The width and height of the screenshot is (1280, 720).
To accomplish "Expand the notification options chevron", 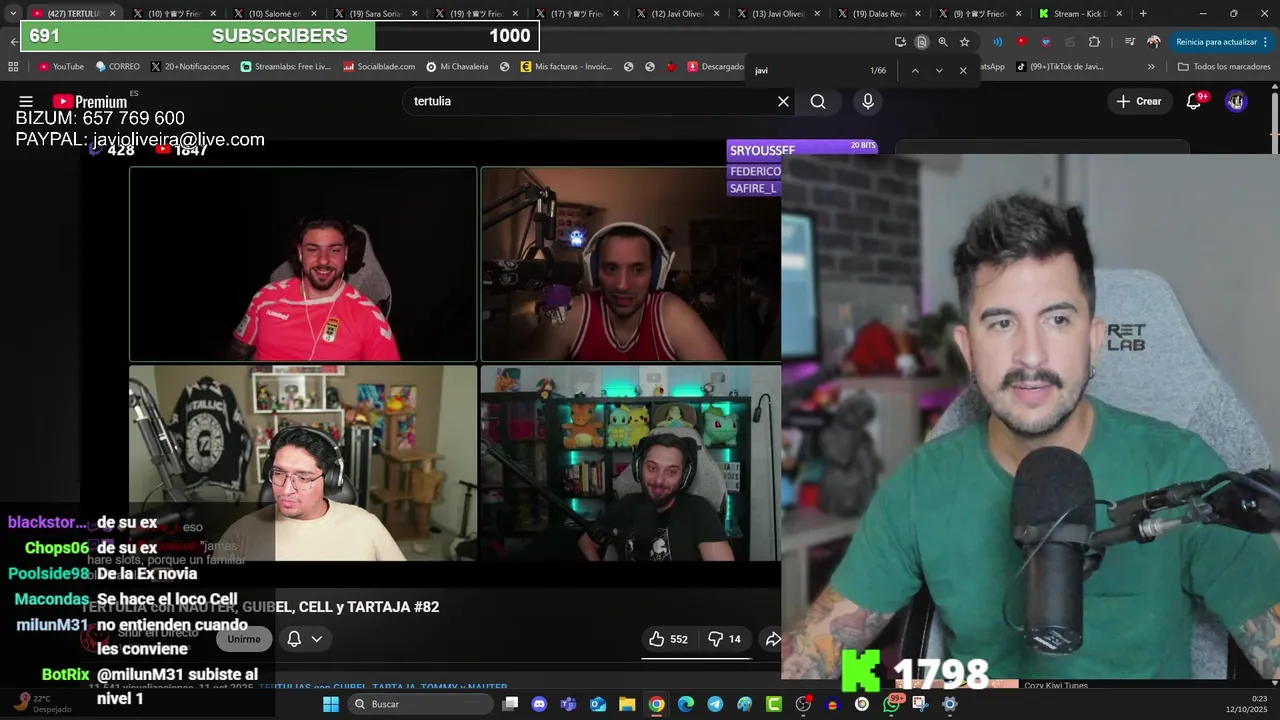I will tap(317, 639).
